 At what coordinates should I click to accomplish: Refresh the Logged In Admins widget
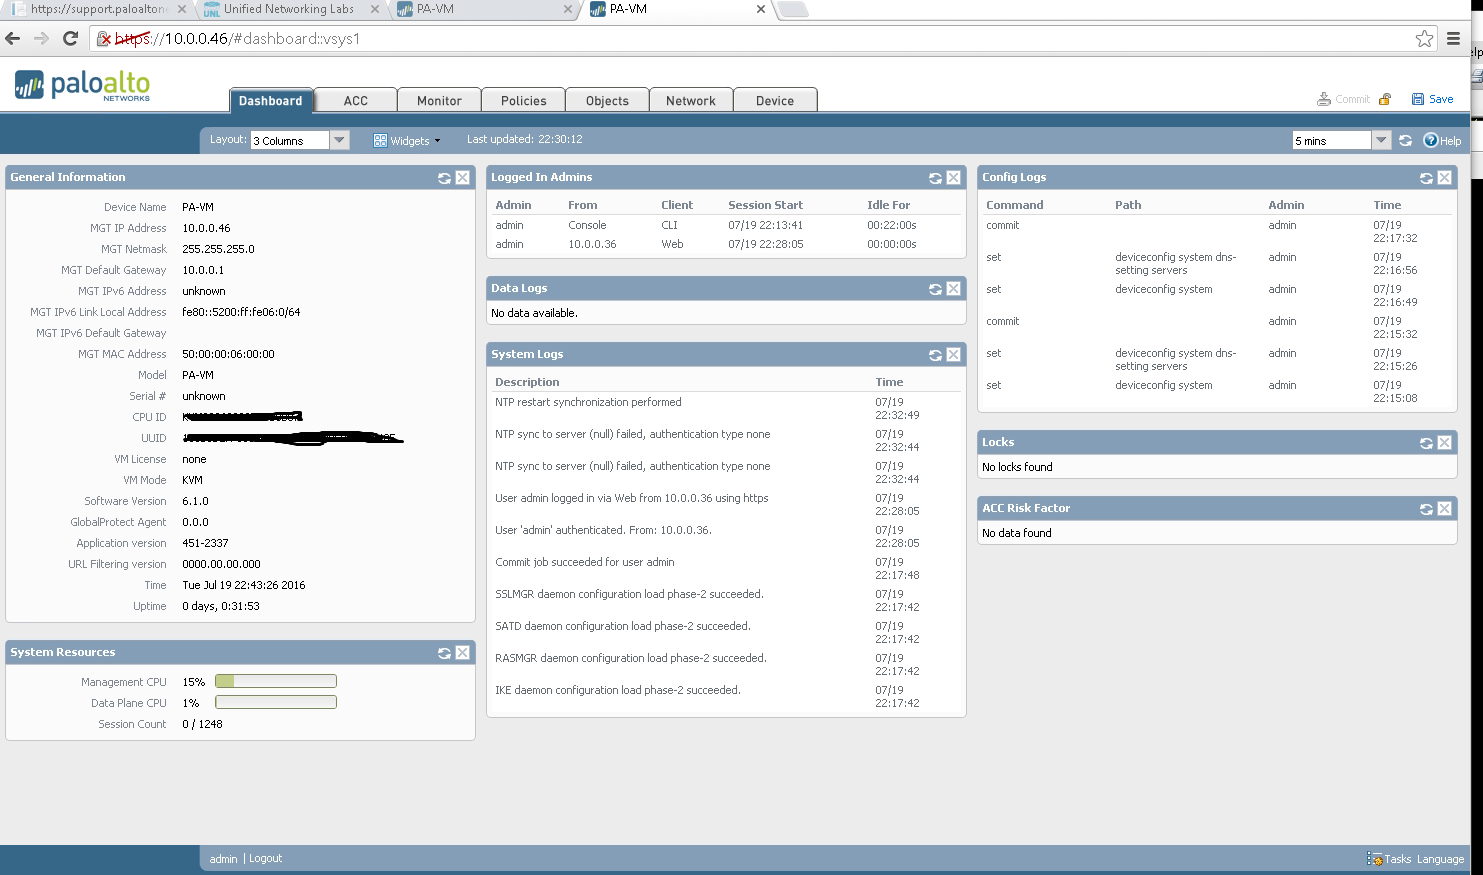(x=935, y=178)
